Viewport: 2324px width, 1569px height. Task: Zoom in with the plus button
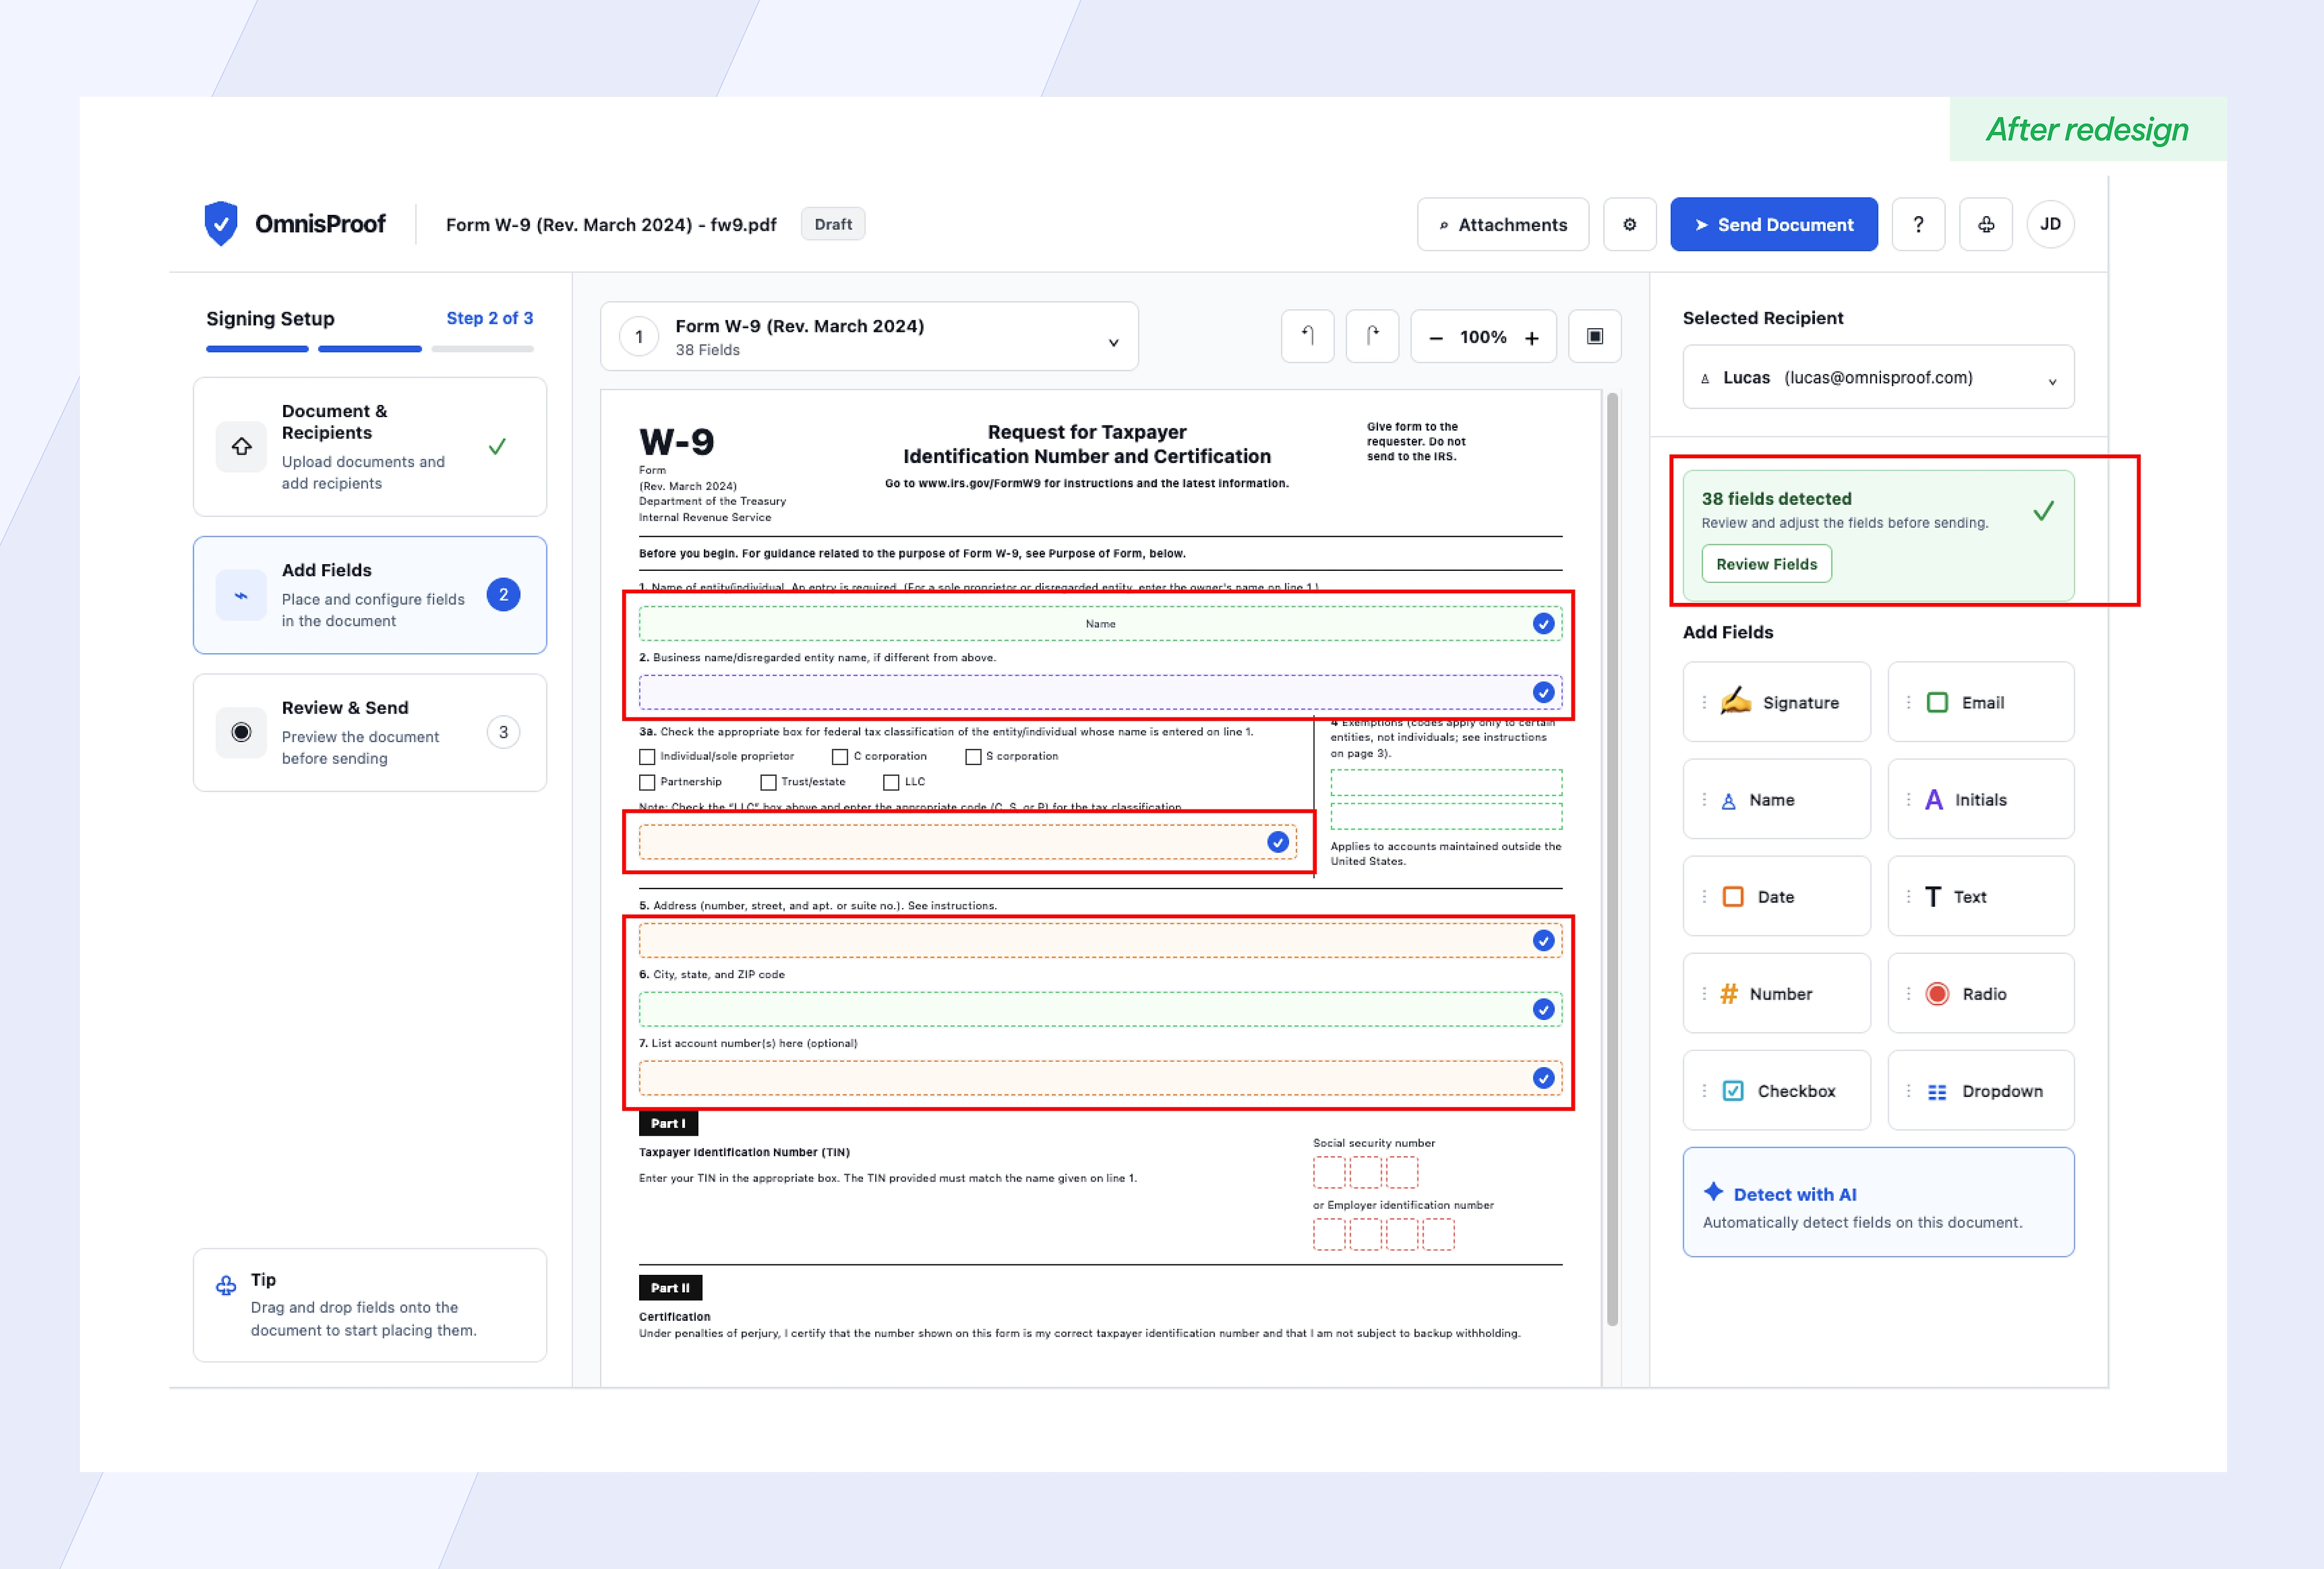(1531, 338)
